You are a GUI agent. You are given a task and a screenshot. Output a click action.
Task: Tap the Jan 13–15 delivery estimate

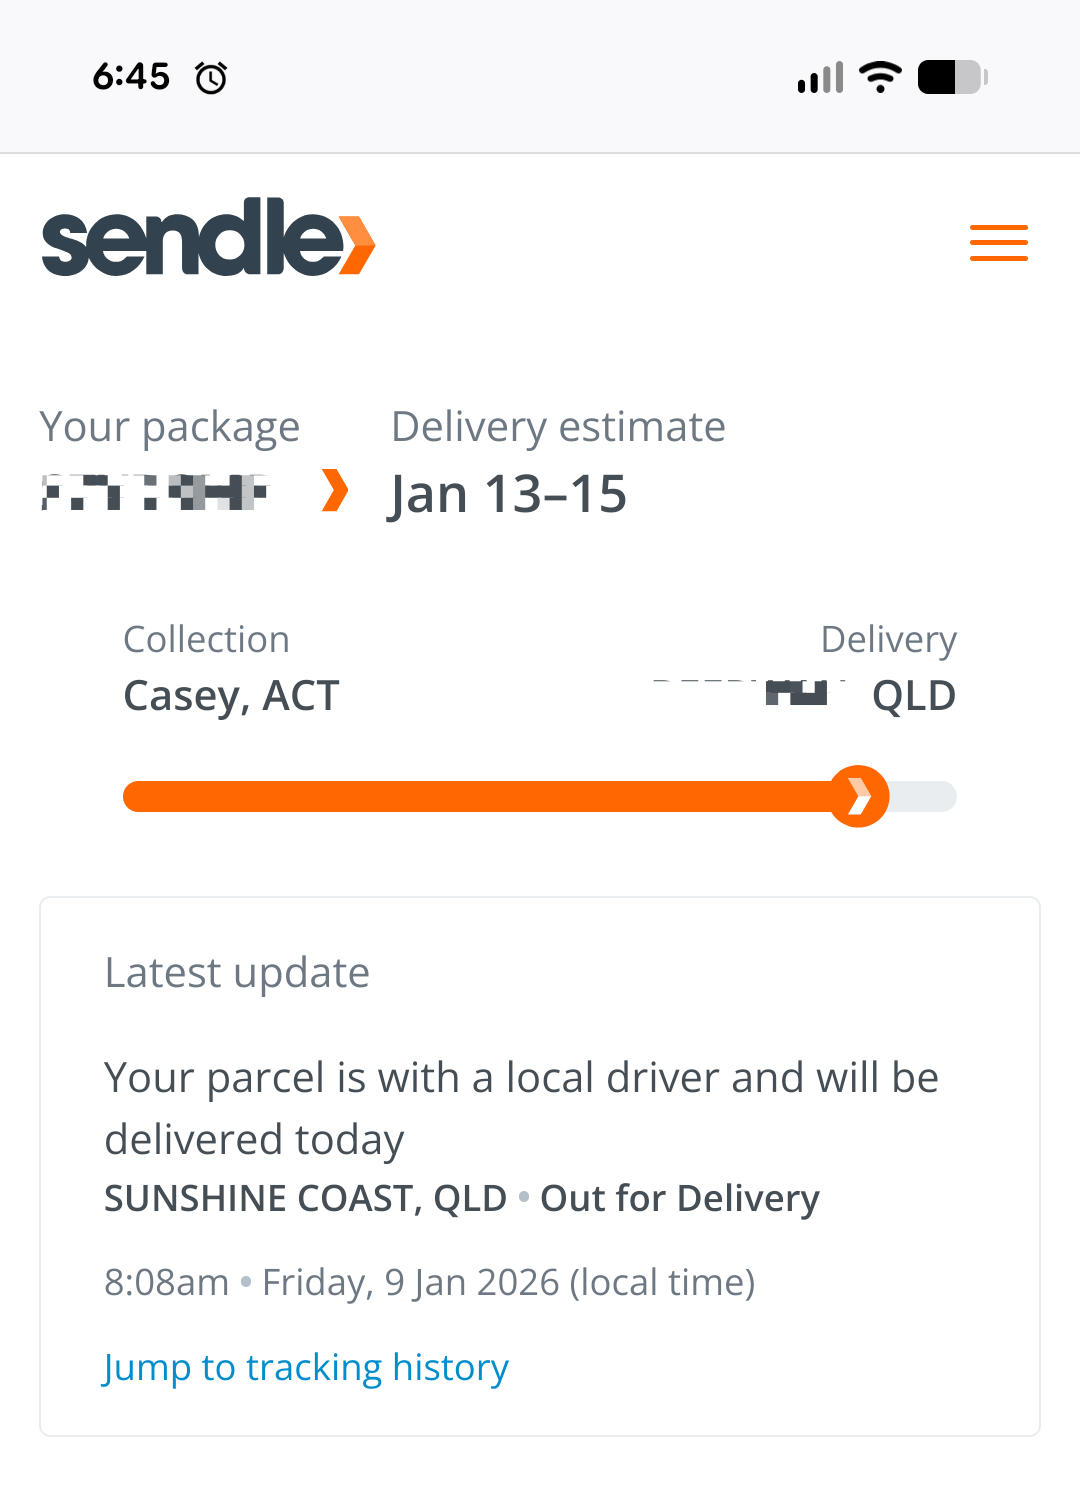pos(508,494)
